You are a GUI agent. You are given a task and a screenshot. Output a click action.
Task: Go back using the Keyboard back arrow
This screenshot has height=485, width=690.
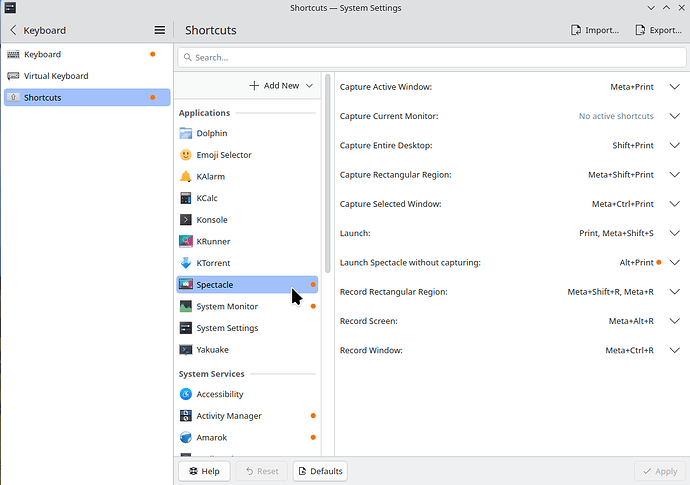12,30
